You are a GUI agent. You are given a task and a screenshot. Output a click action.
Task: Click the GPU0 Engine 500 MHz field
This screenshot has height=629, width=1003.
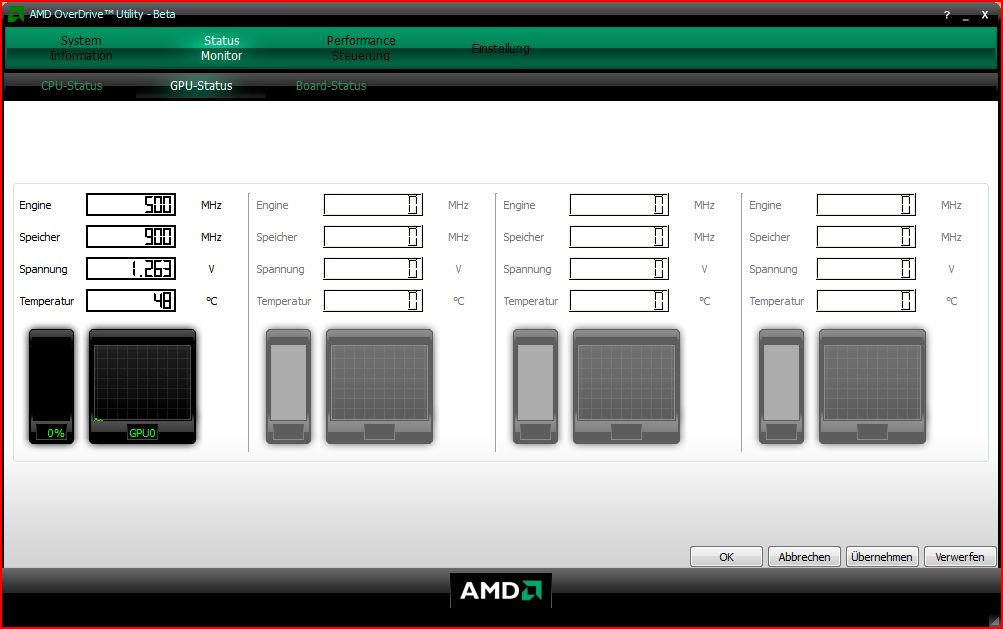coord(131,205)
